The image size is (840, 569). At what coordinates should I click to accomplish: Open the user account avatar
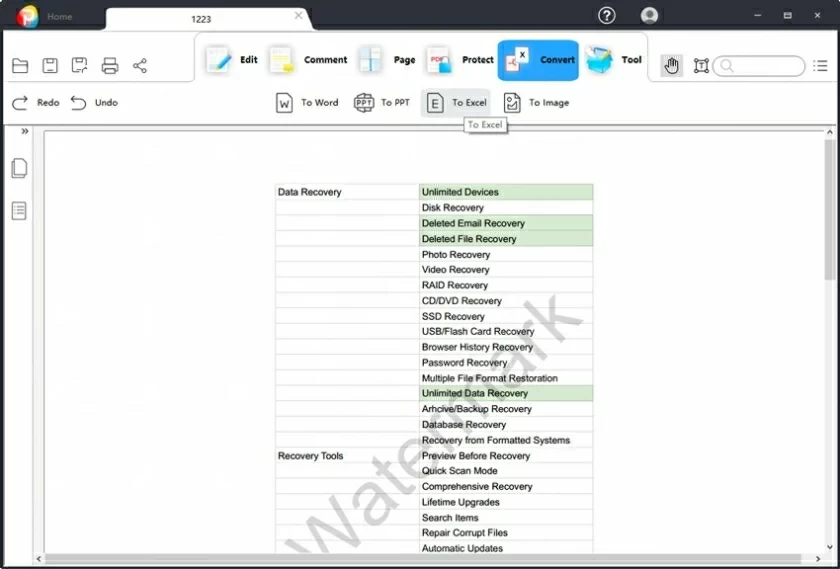(x=649, y=16)
